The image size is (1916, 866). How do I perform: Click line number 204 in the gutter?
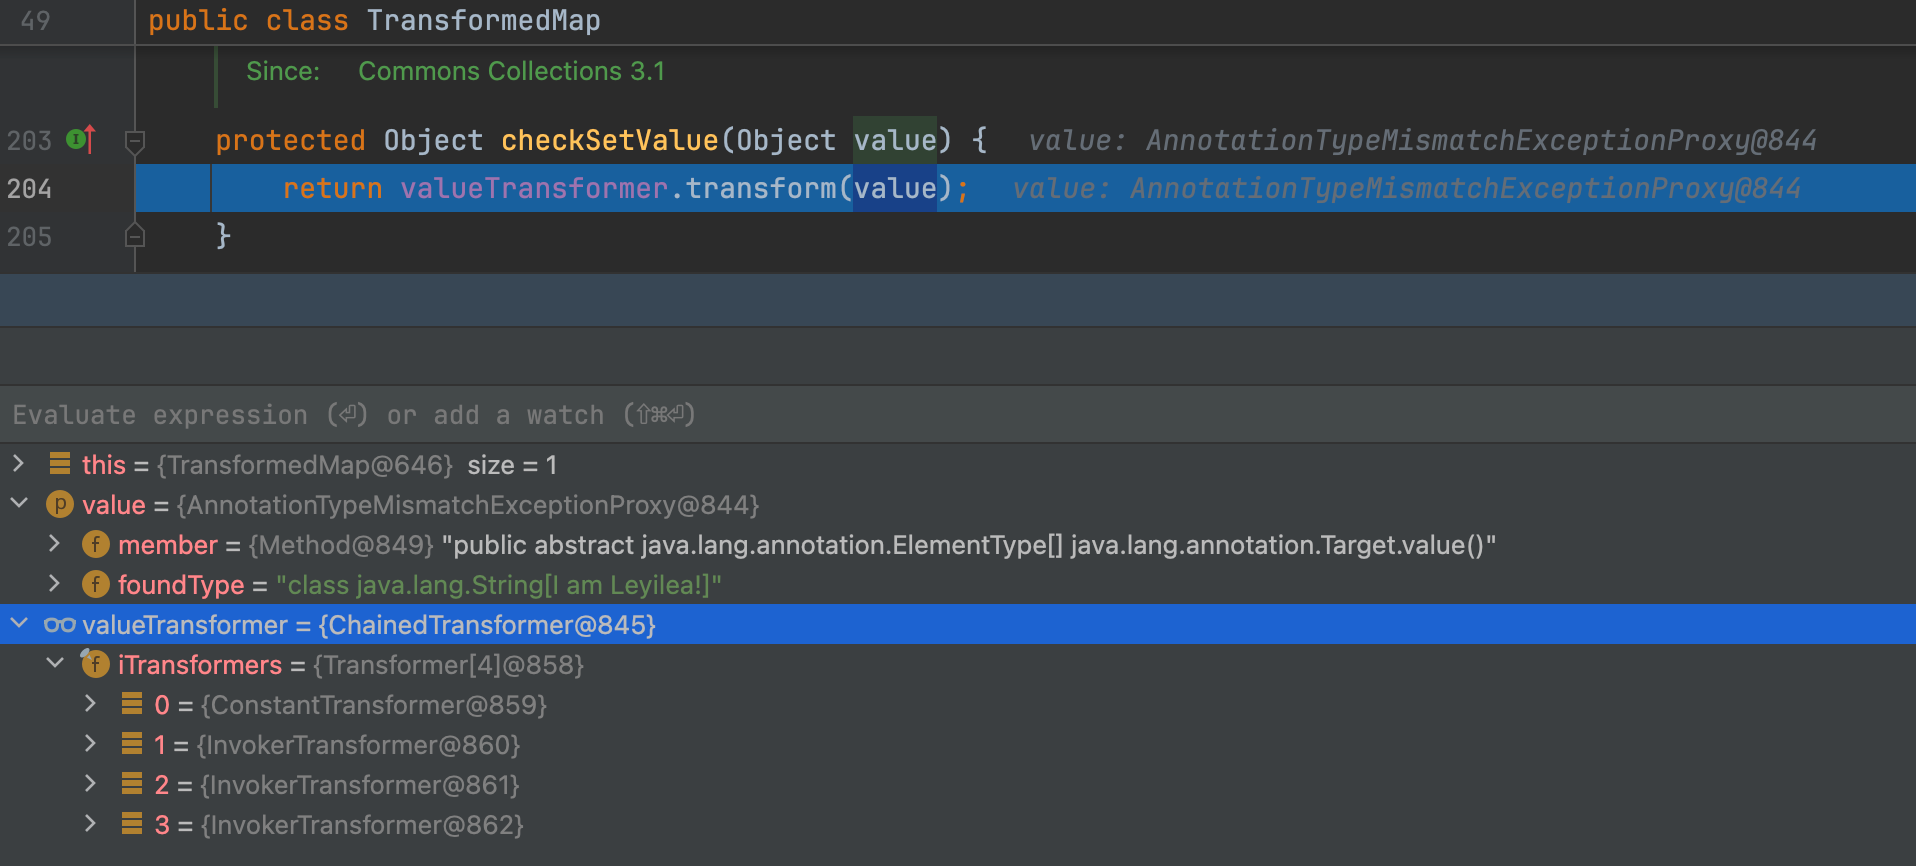pos(29,188)
